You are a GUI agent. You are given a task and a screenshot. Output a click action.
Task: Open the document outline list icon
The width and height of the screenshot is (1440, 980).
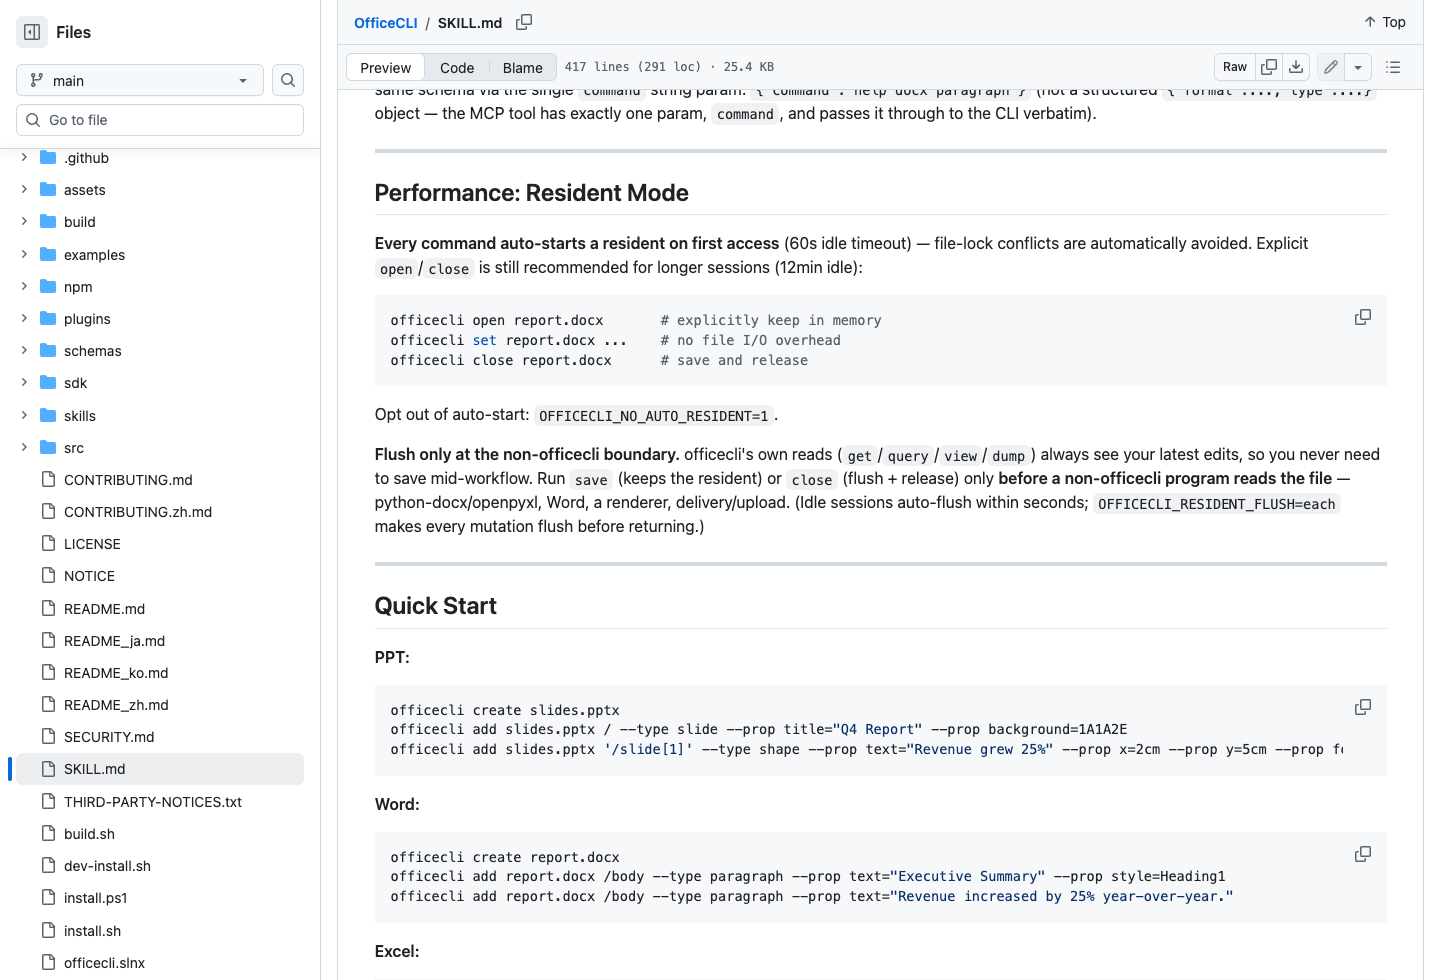(x=1393, y=67)
